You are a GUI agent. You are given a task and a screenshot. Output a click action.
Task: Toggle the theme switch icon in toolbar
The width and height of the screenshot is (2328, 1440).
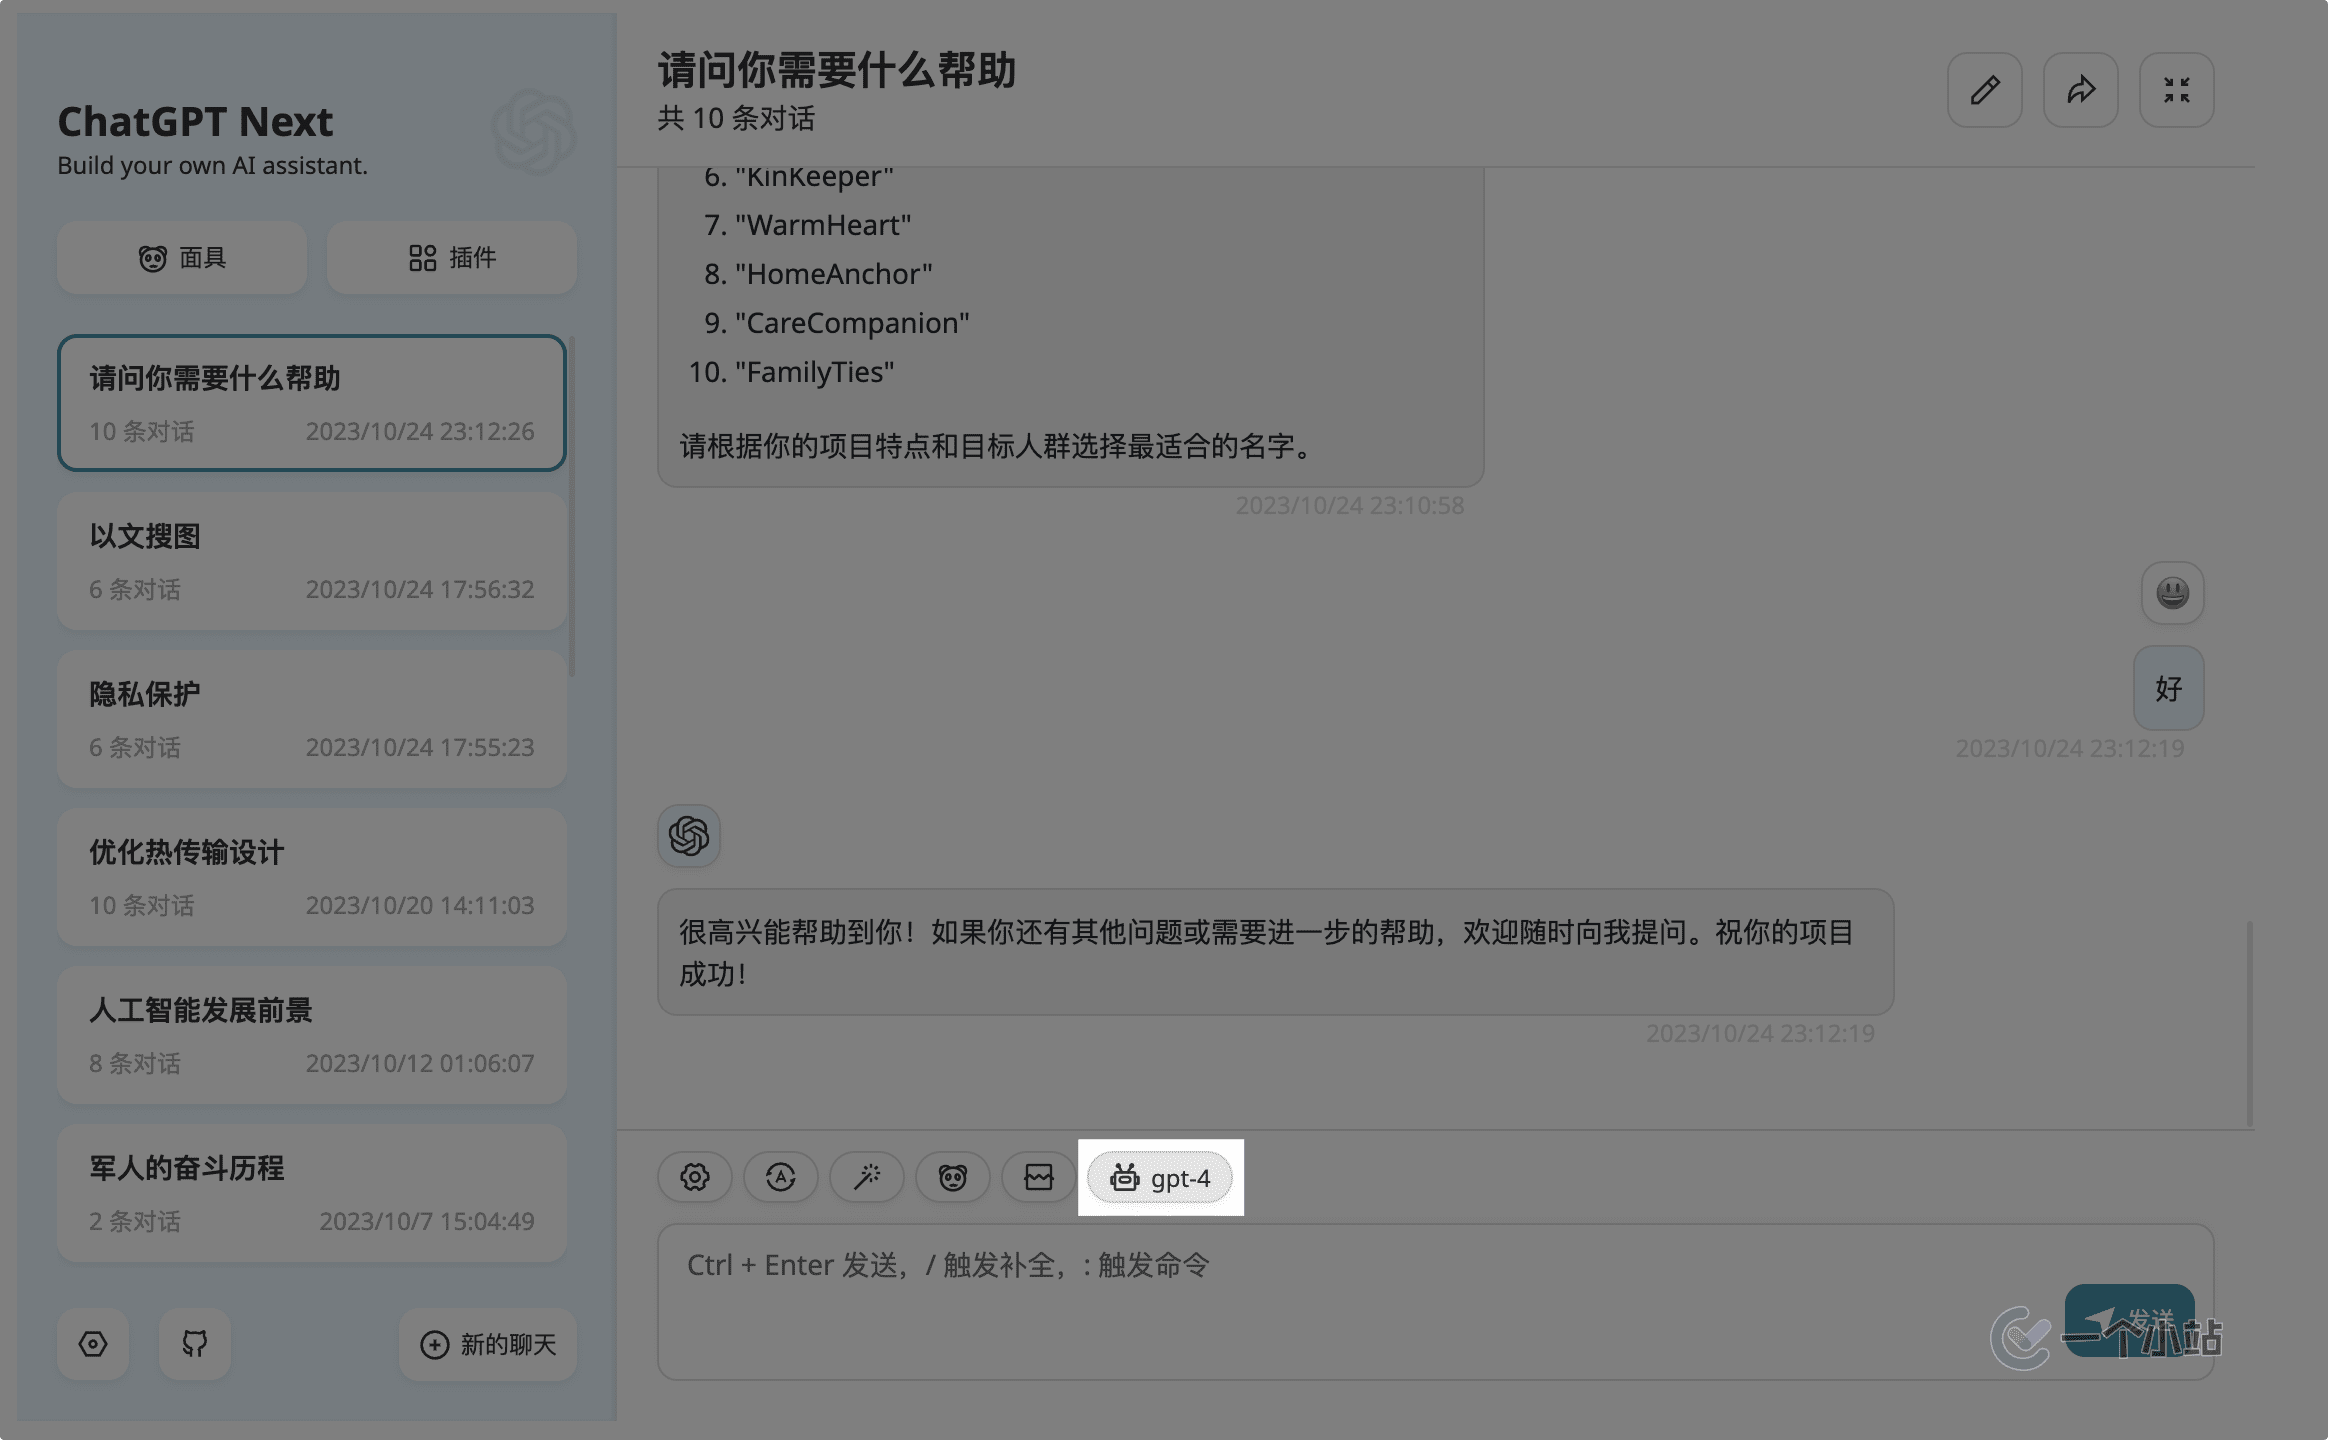[781, 1177]
